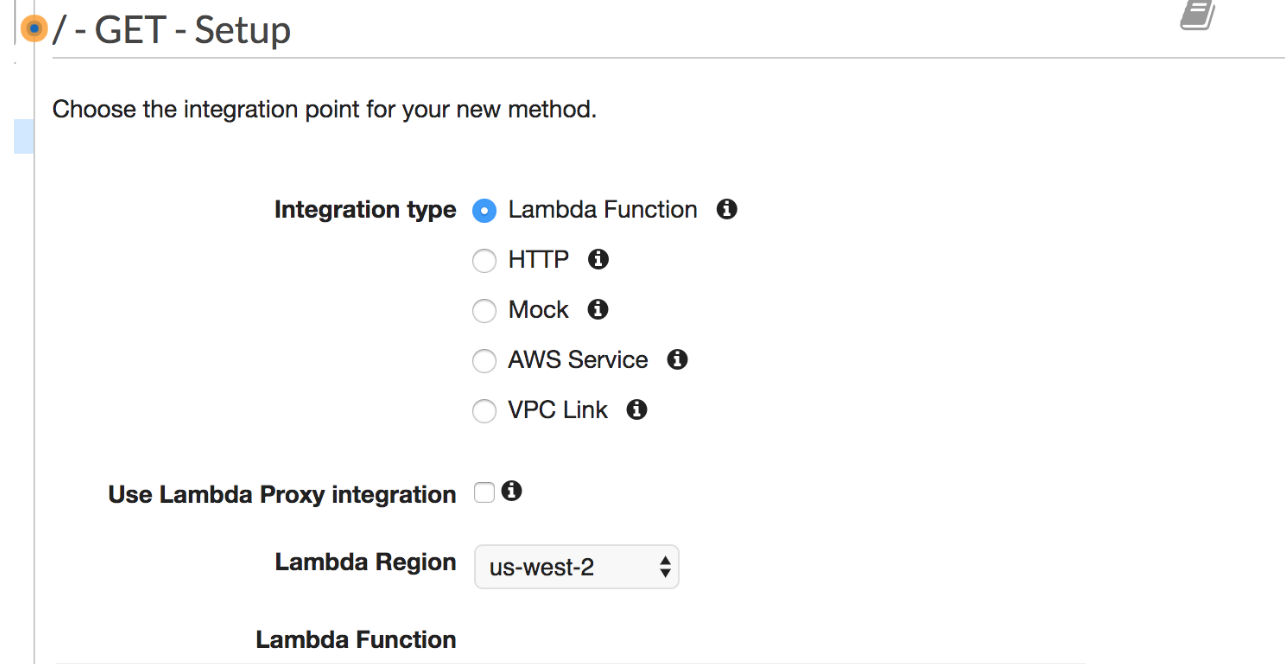Click info icon next to AWS Service
Image resolution: width=1285 pixels, height=664 pixels.
point(677,360)
